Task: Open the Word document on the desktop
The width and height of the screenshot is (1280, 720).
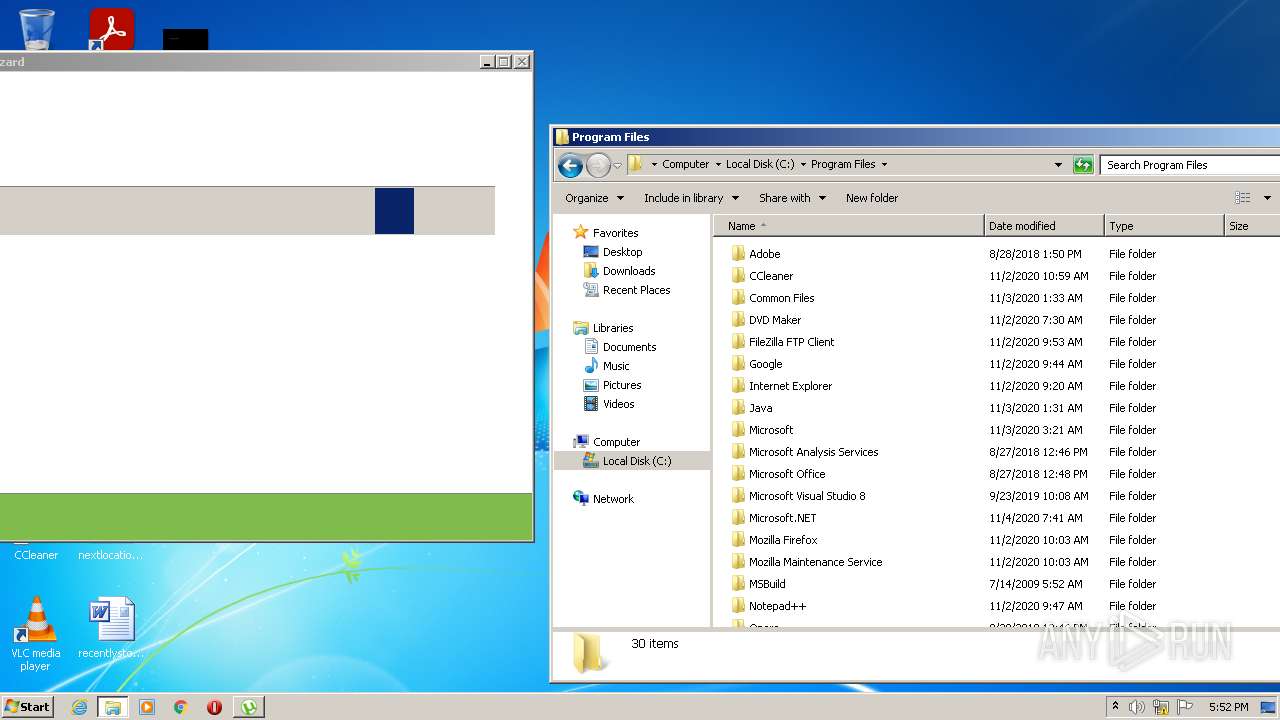Action: pyautogui.click(x=110, y=628)
